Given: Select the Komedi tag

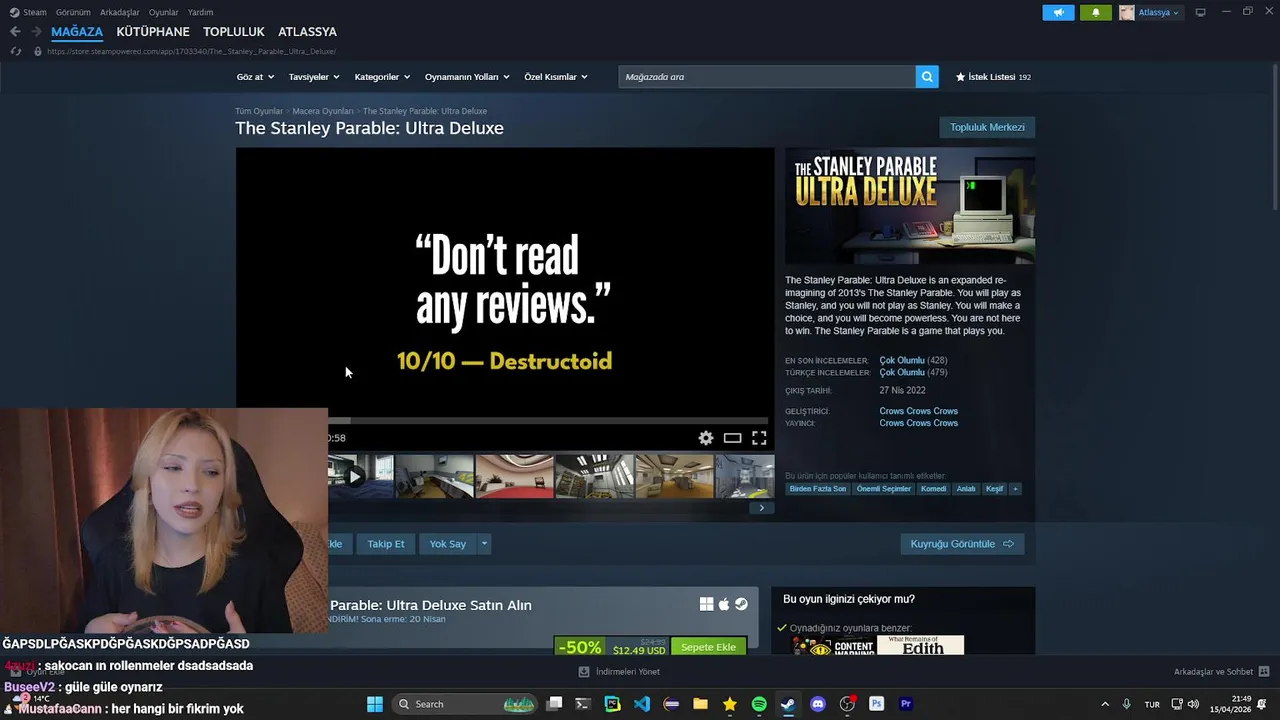Looking at the screenshot, I should (933, 489).
